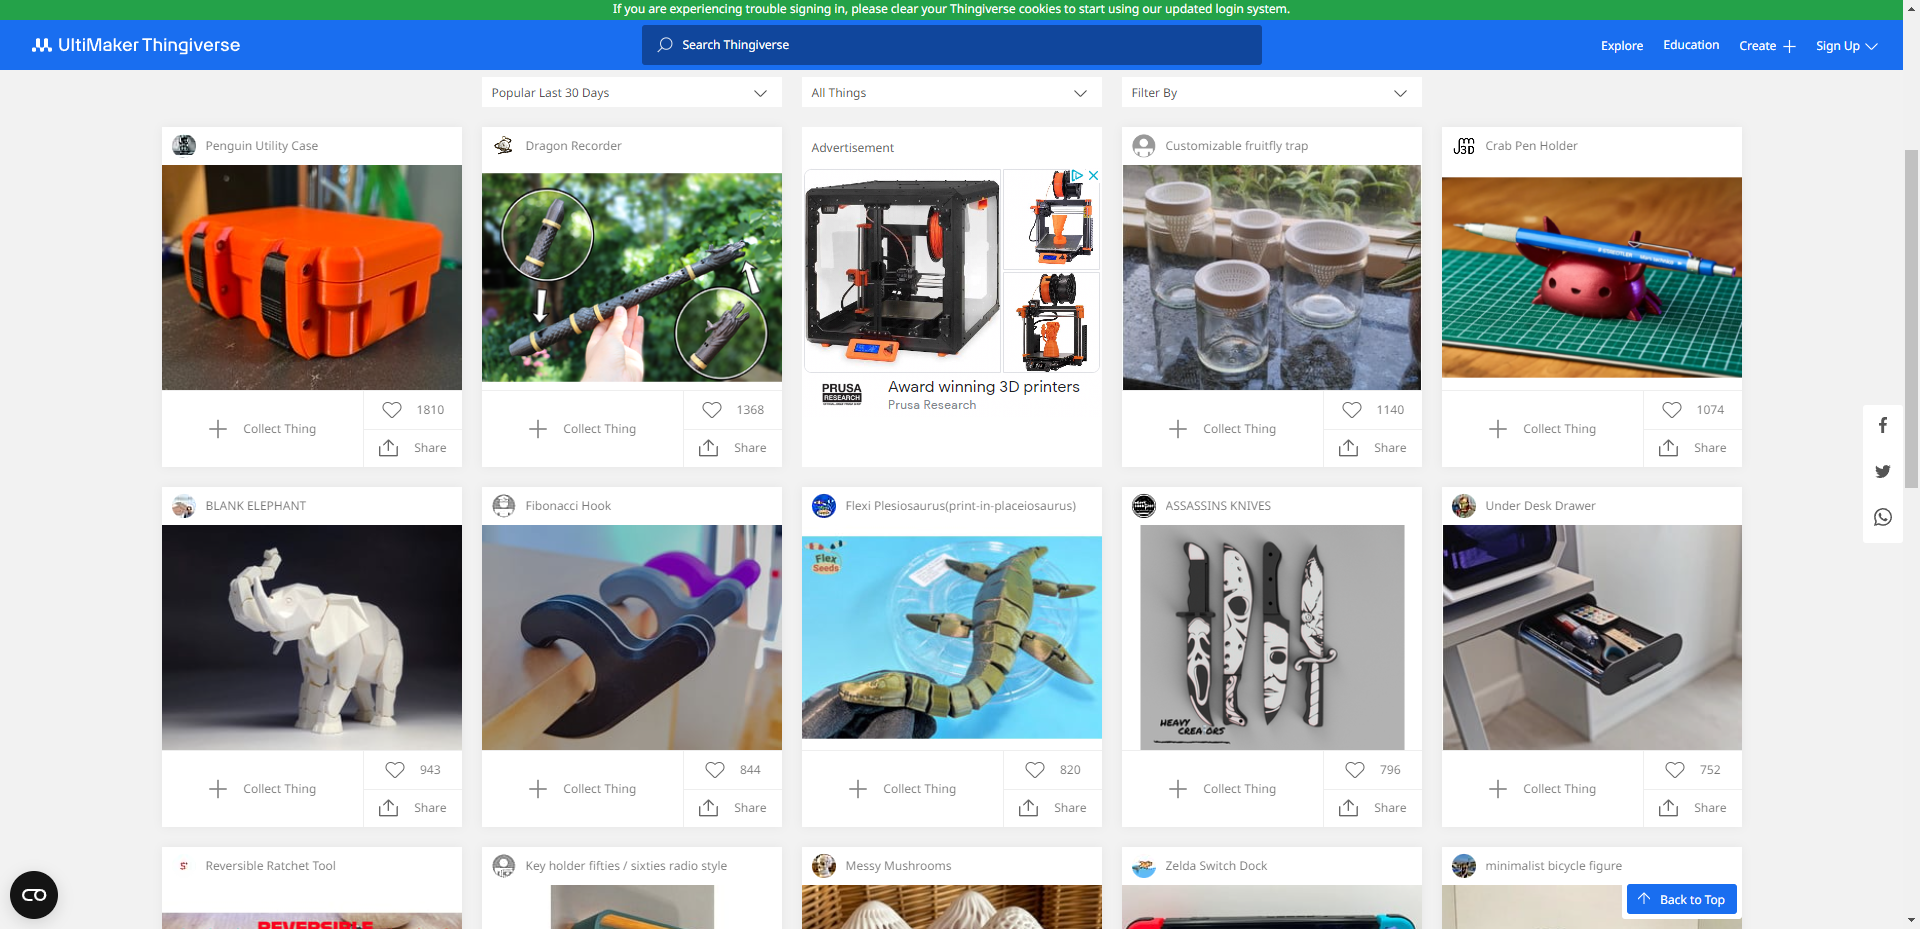This screenshot has width=1920, height=929.
Task: Like the Penguin Utility Case heart icon
Action: tap(392, 410)
